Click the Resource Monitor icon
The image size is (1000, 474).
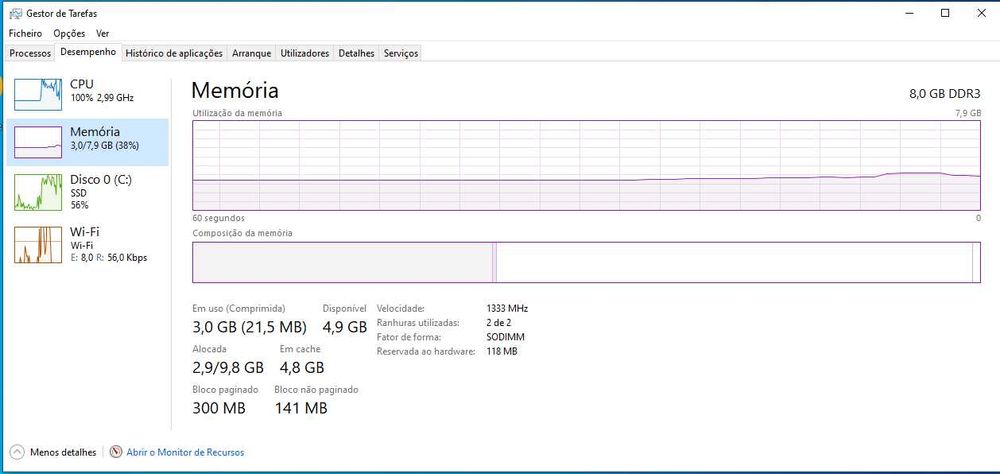(116, 452)
